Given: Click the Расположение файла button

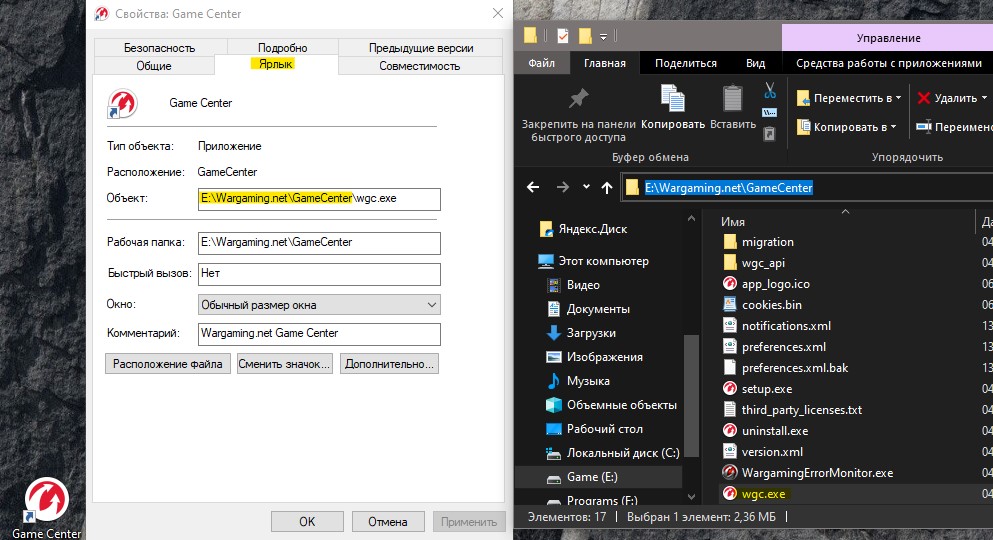Looking at the screenshot, I should [x=168, y=364].
